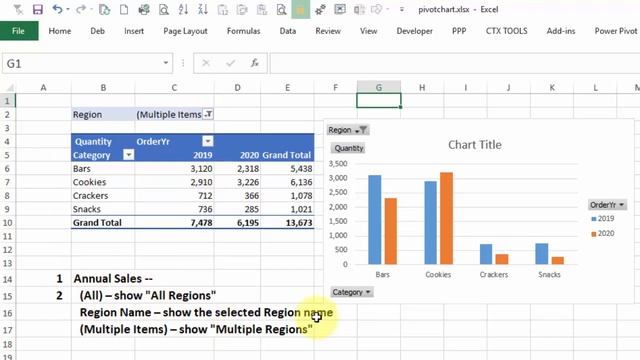This screenshot has height=360, width=640.
Task: Click the blank New document icon
Action: coord(124,9)
